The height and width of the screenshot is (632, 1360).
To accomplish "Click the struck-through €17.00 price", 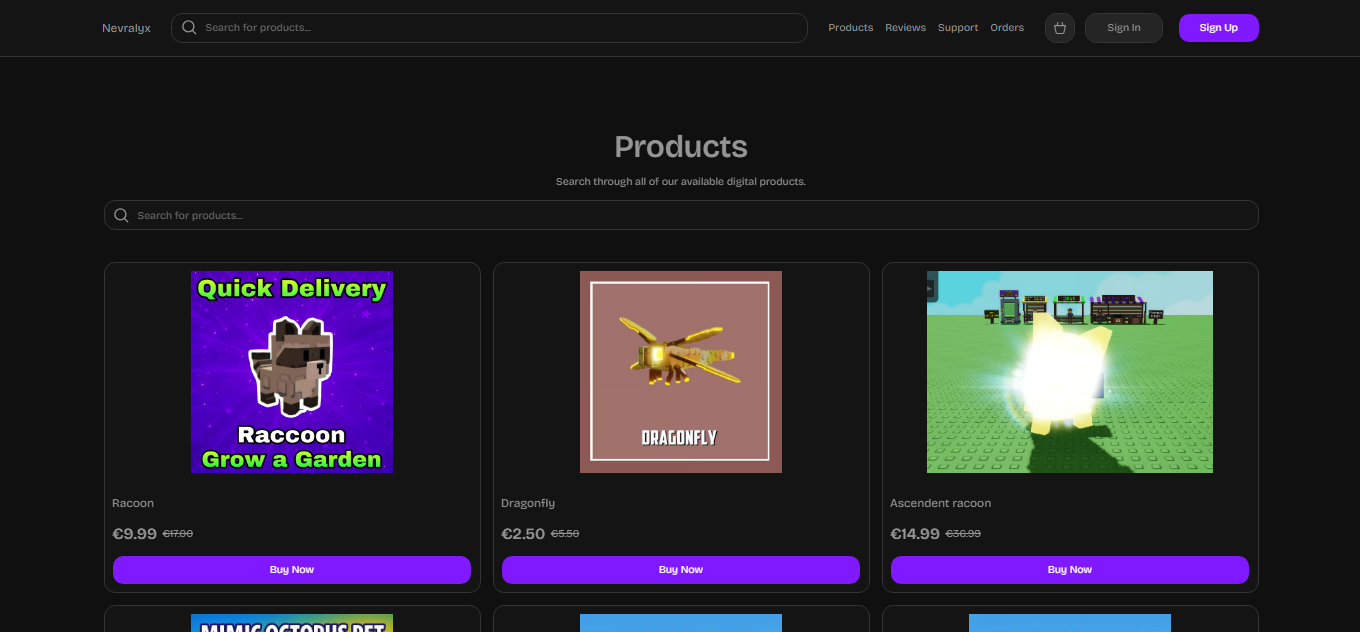I will [178, 534].
